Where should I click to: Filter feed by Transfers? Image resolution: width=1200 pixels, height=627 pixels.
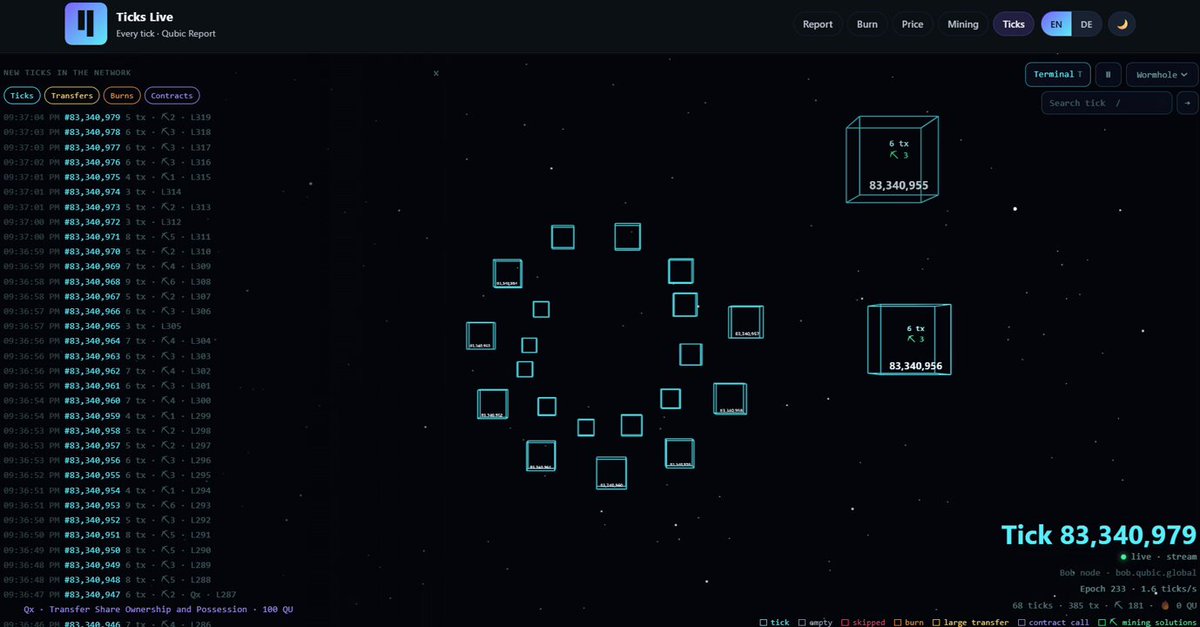[x=71, y=96]
